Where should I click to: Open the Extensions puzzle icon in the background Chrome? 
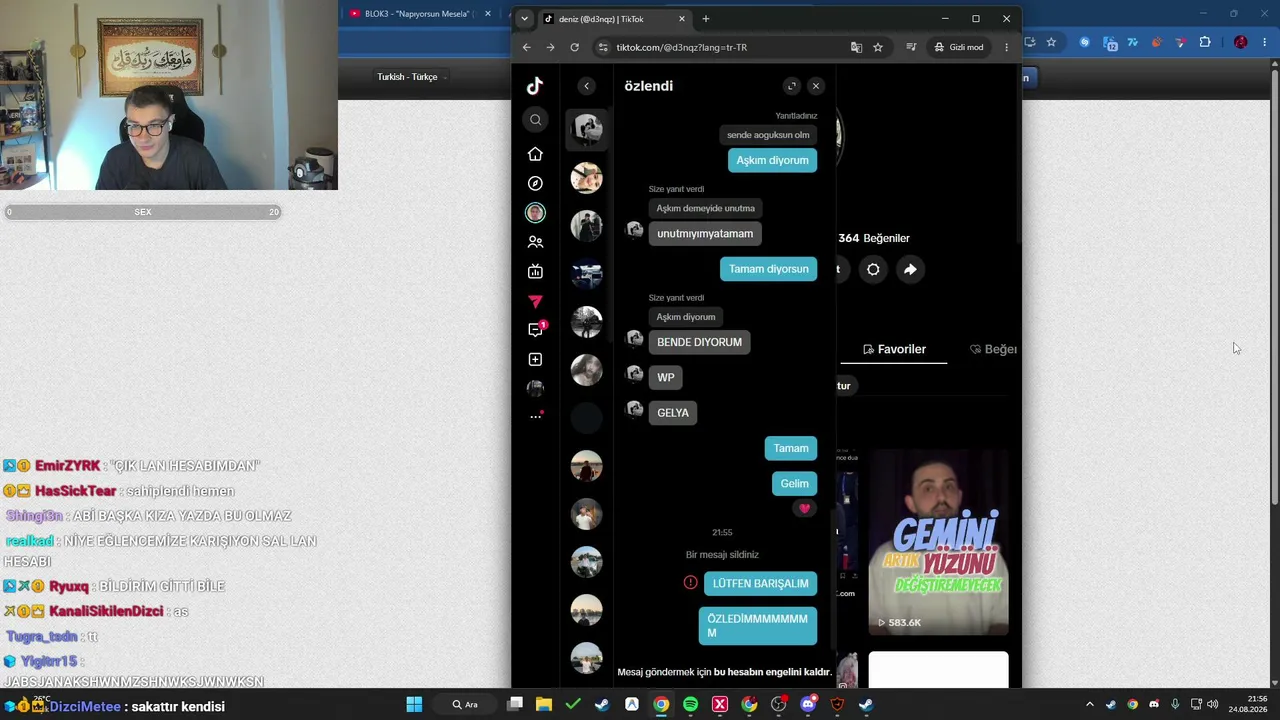pyautogui.click(x=1204, y=42)
